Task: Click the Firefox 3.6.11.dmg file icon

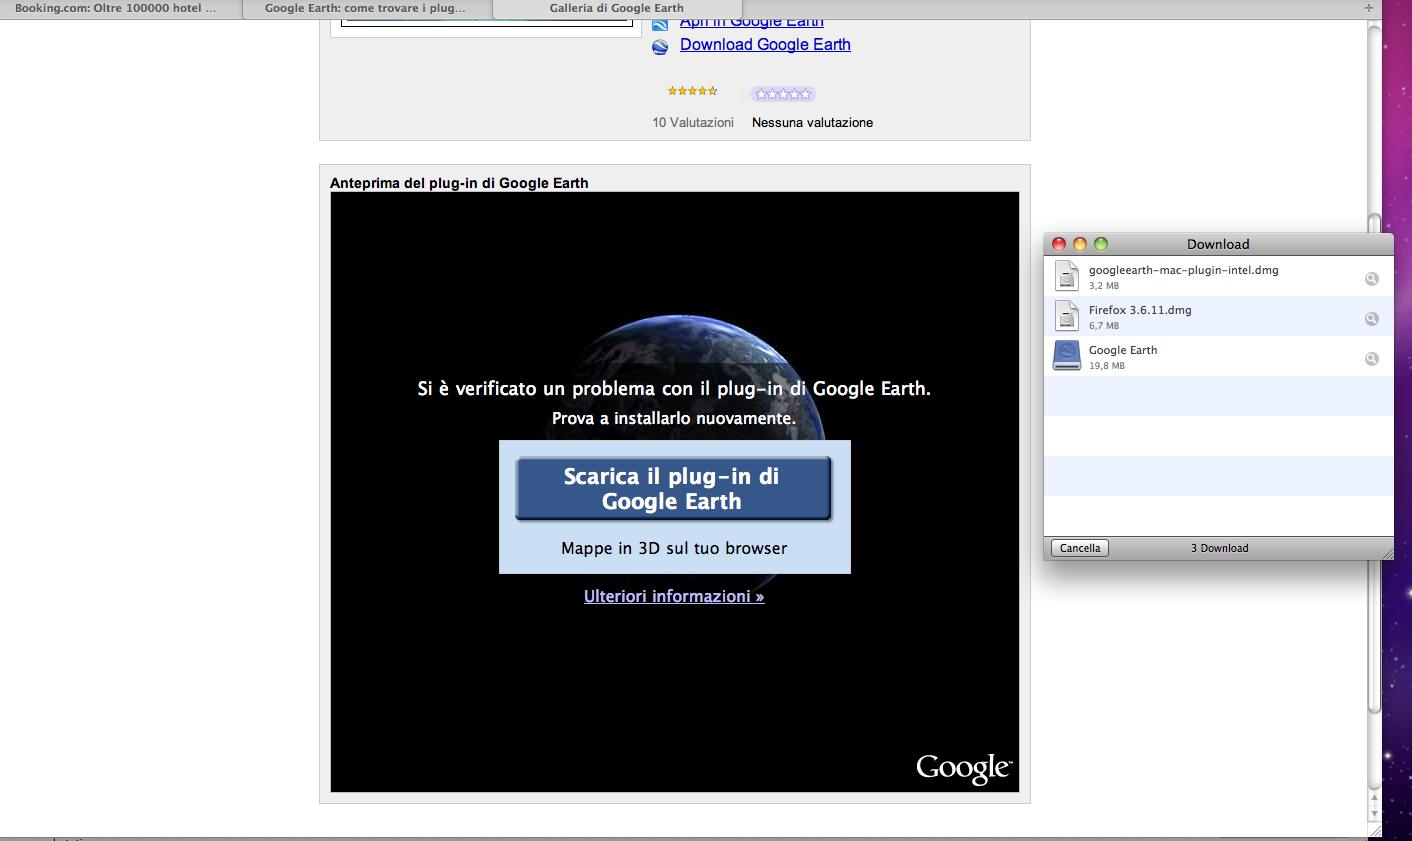Action: 1067,315
